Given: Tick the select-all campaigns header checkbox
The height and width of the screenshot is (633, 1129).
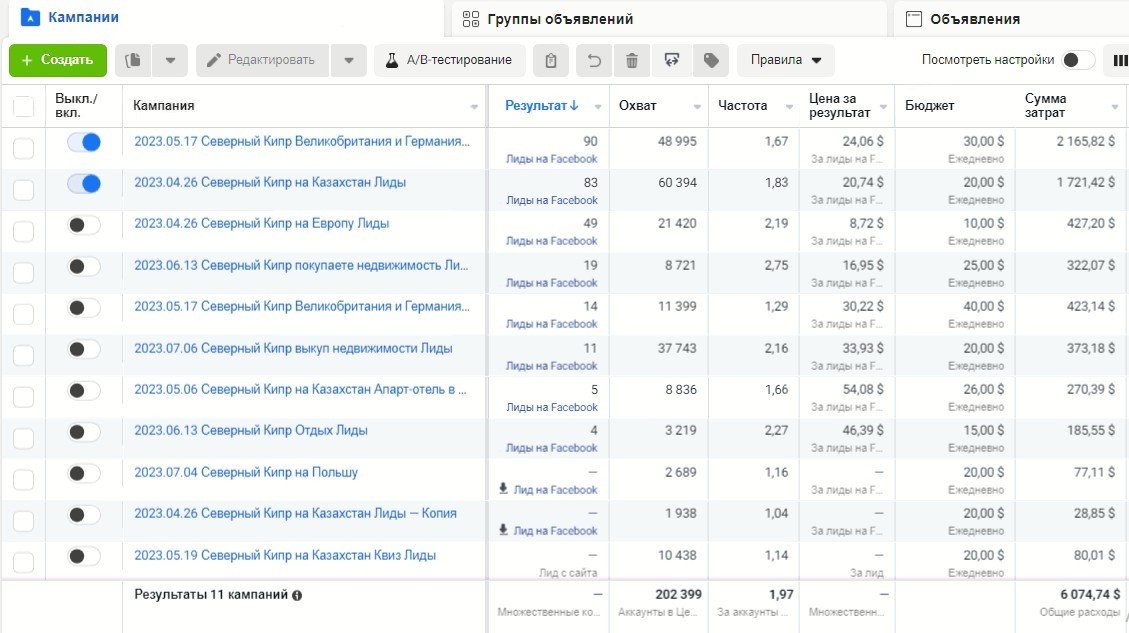Looking at the screenshot, I should [x=23, y=106].
